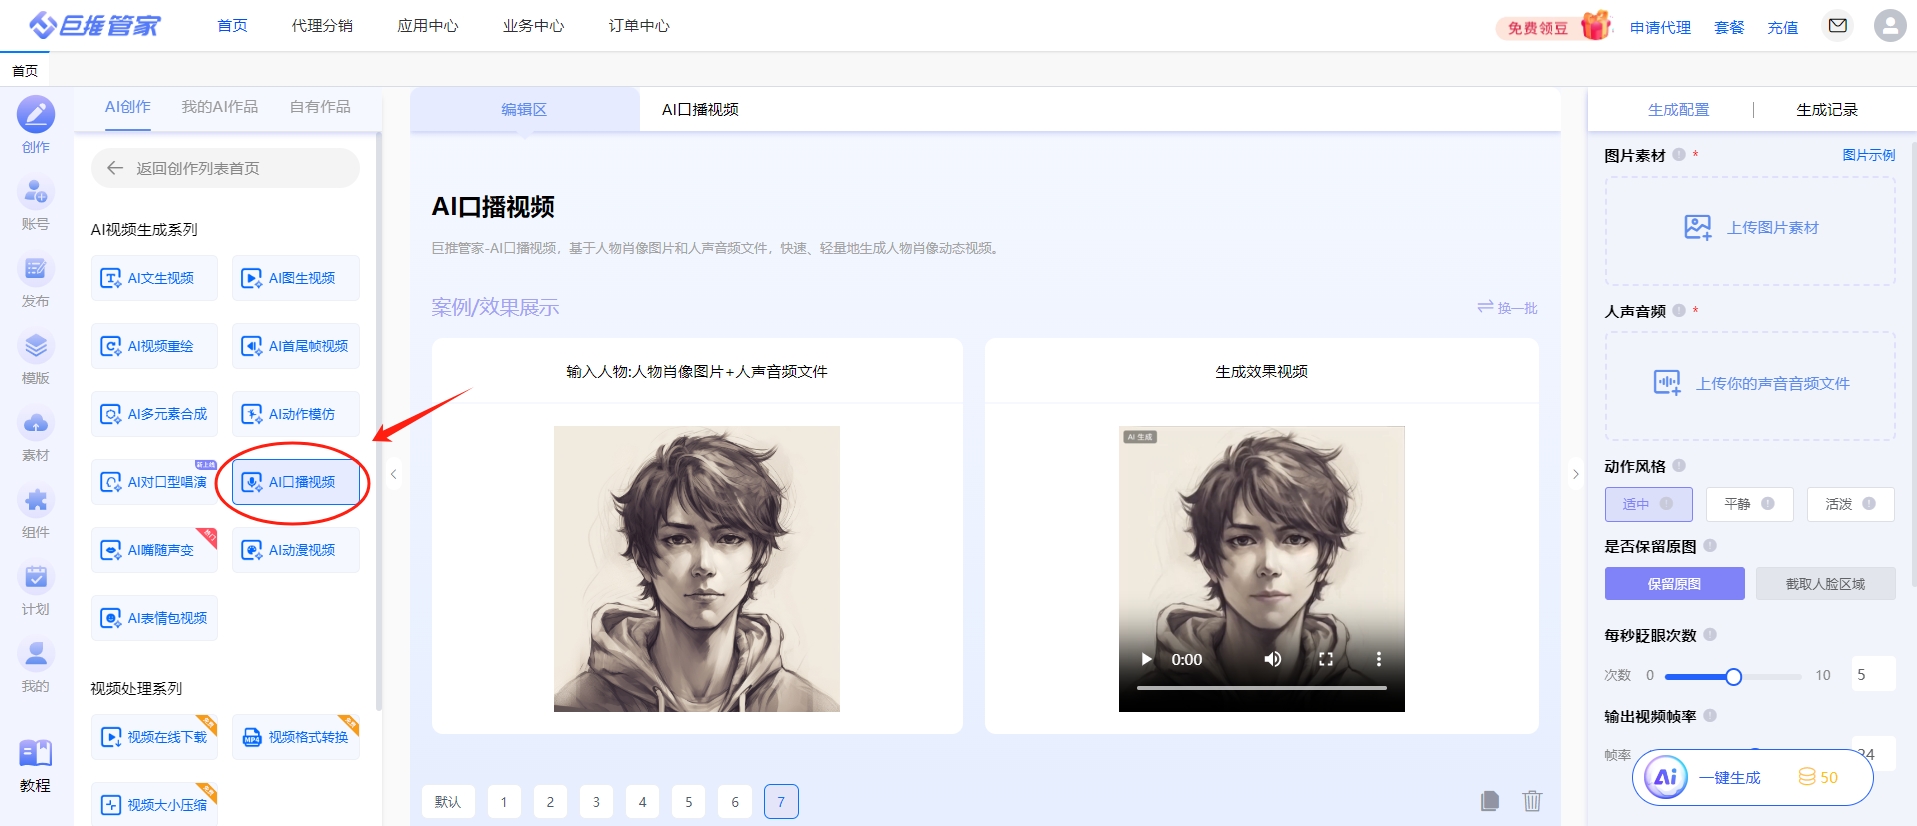Image resolution: width=1917 pixels, height=826 pixels.
Task: Select 适中 motion style
Action: (x=1648, y=504)
